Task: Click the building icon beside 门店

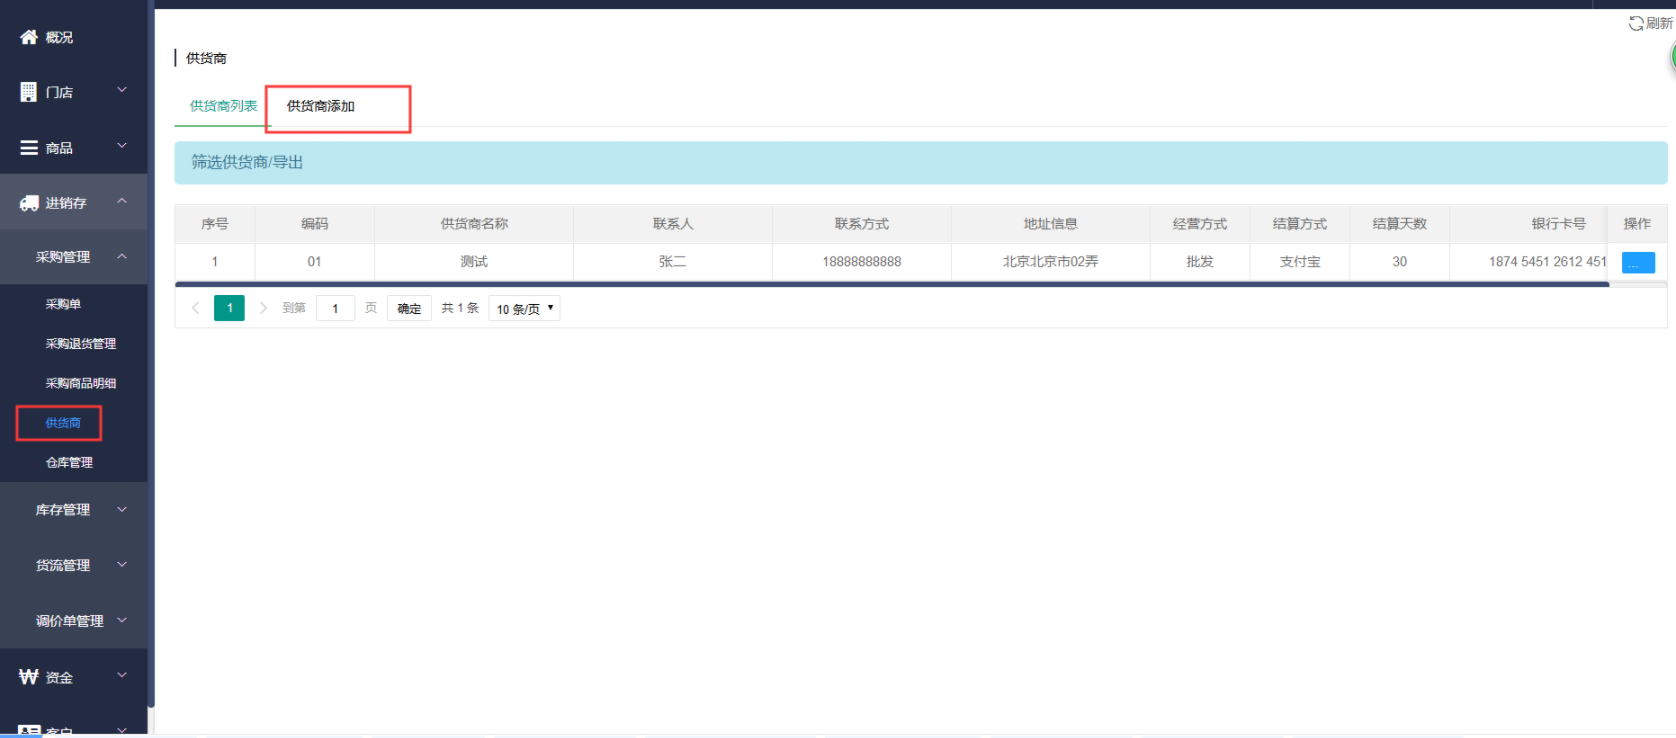Action: pyautogui.click(x=28, y=92)
